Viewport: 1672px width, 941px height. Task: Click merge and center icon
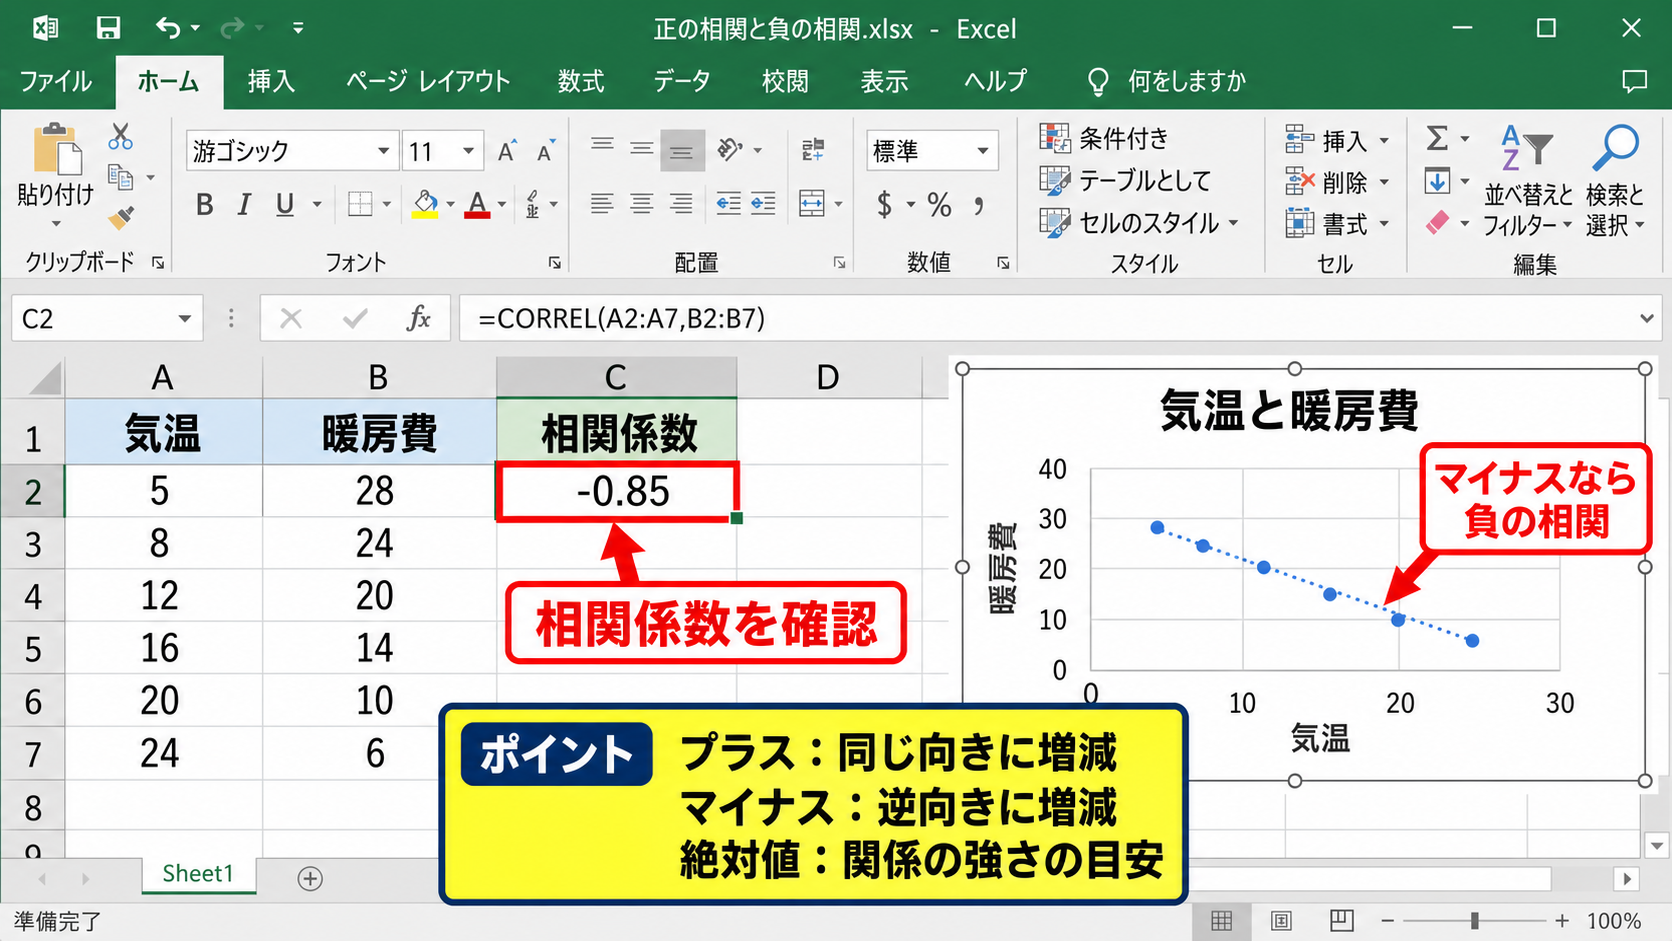tap(812, 204)
